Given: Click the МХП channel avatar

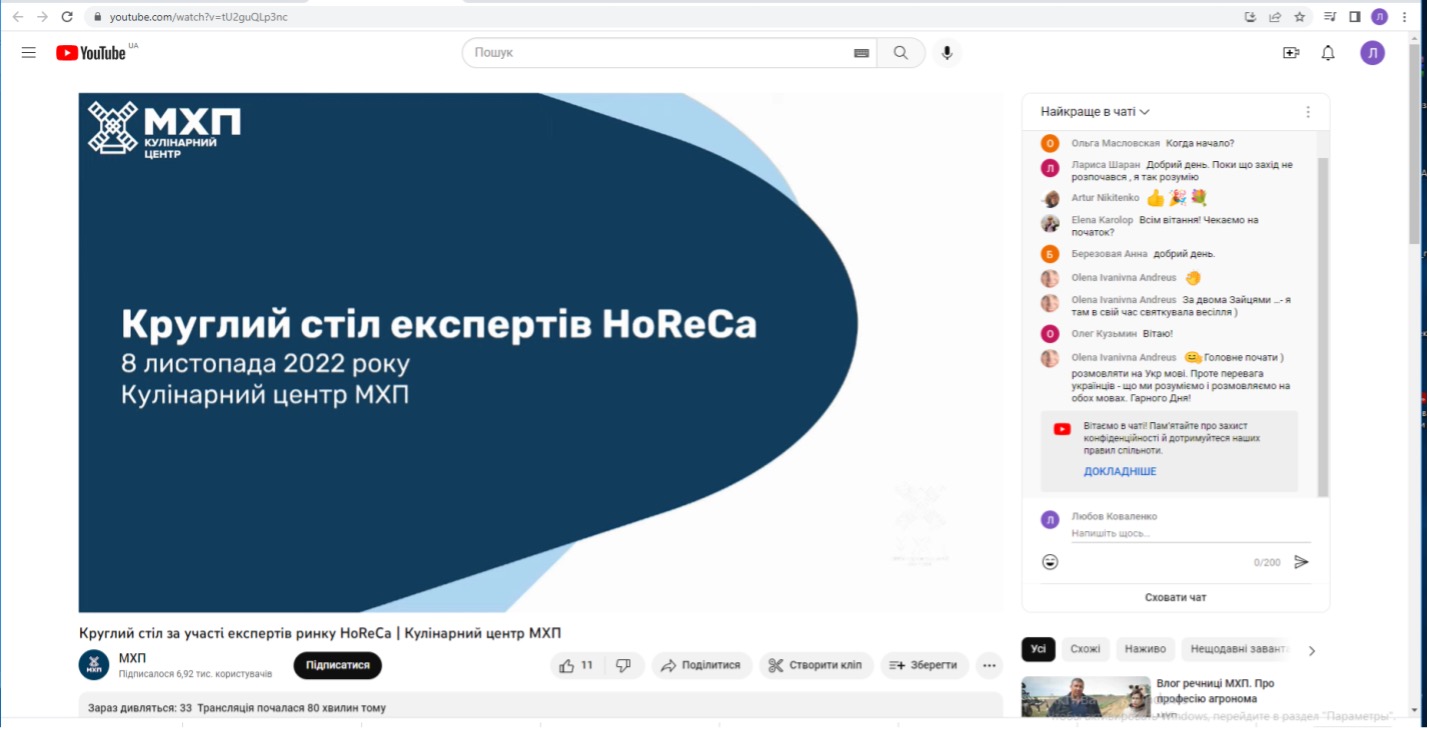Looking at the screenshot, I should (x=94, y=665).
